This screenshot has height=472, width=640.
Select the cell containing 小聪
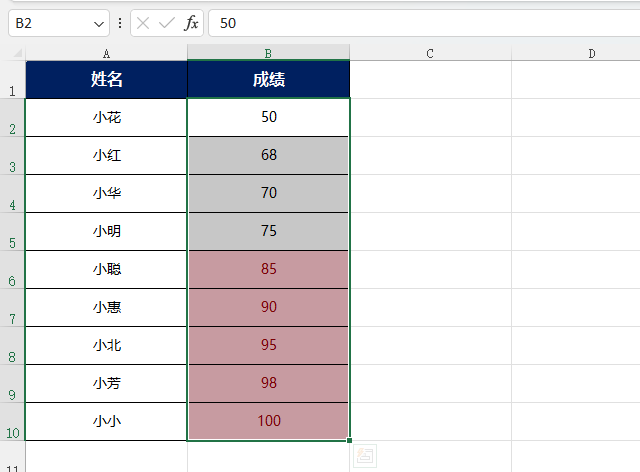[106, 269]
